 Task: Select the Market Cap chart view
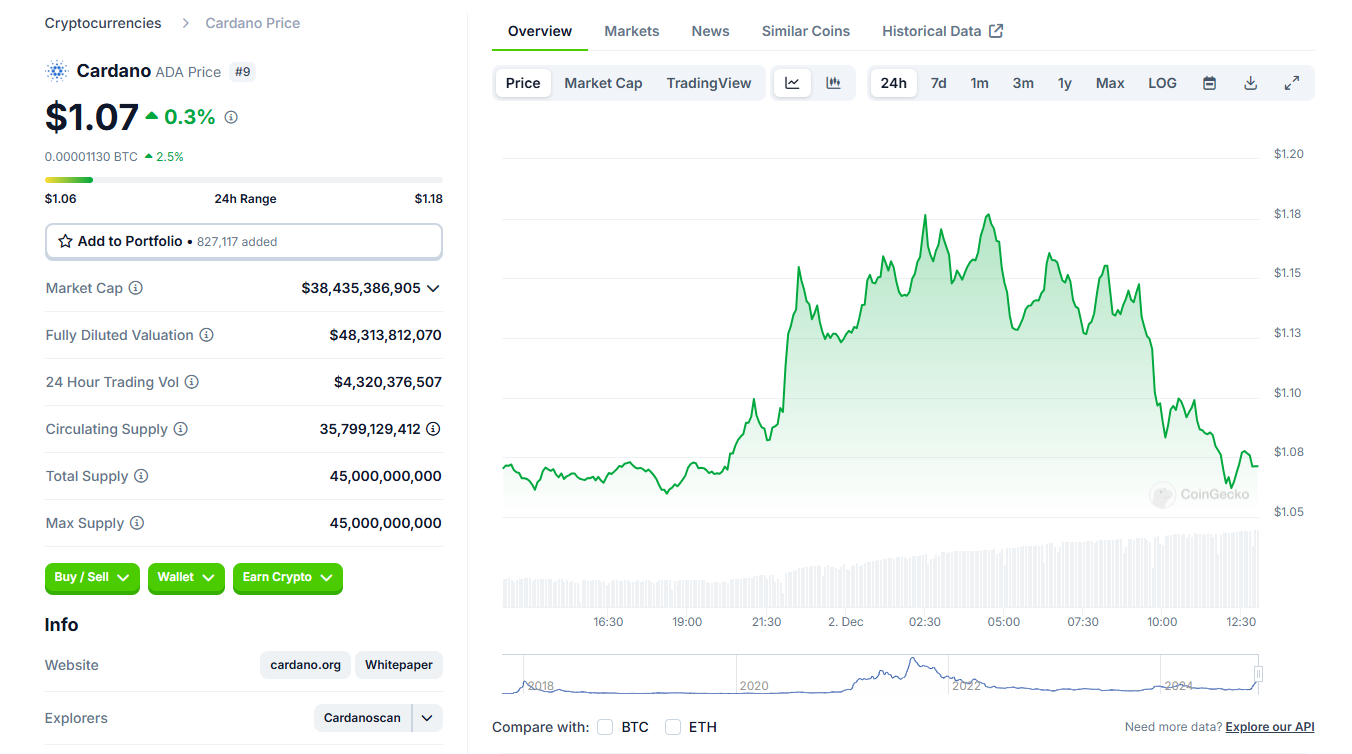[x=603, y=83]
